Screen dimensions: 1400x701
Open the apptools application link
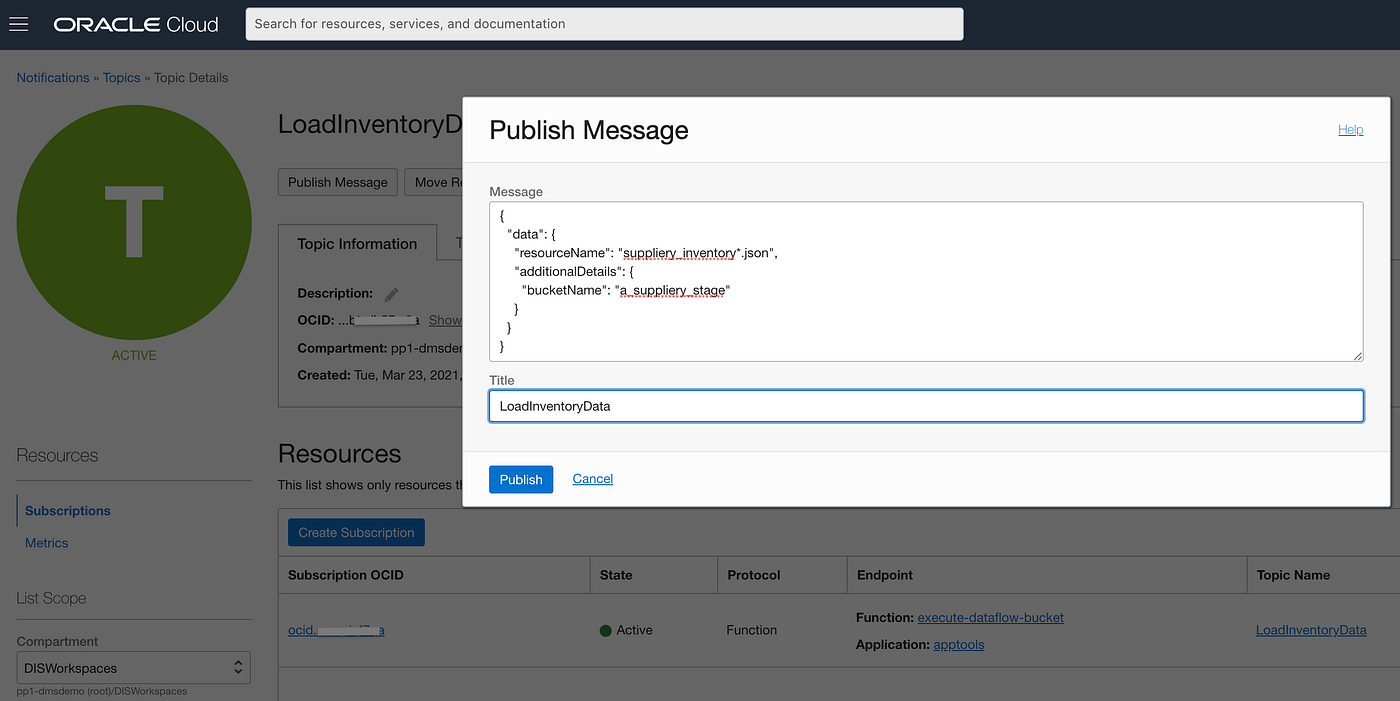(959, 645)
